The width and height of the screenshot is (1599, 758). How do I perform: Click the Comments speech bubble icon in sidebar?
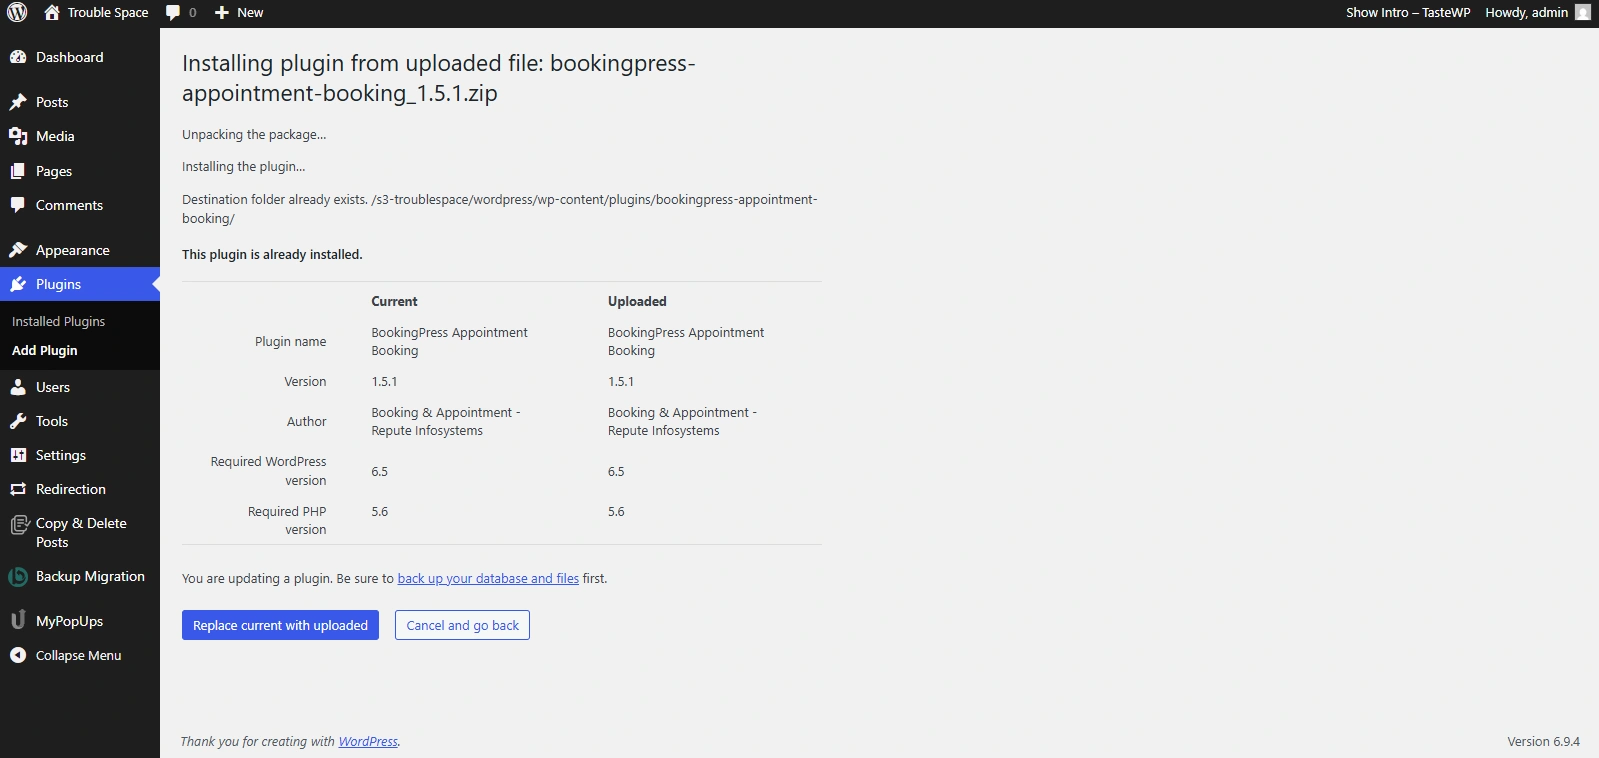(18, 205)
